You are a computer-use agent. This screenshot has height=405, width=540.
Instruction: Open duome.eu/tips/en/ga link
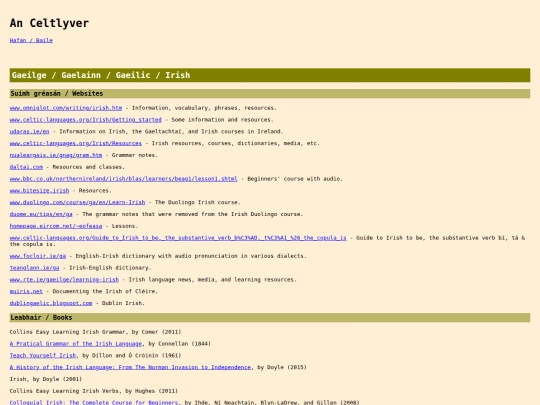point(41,214)
